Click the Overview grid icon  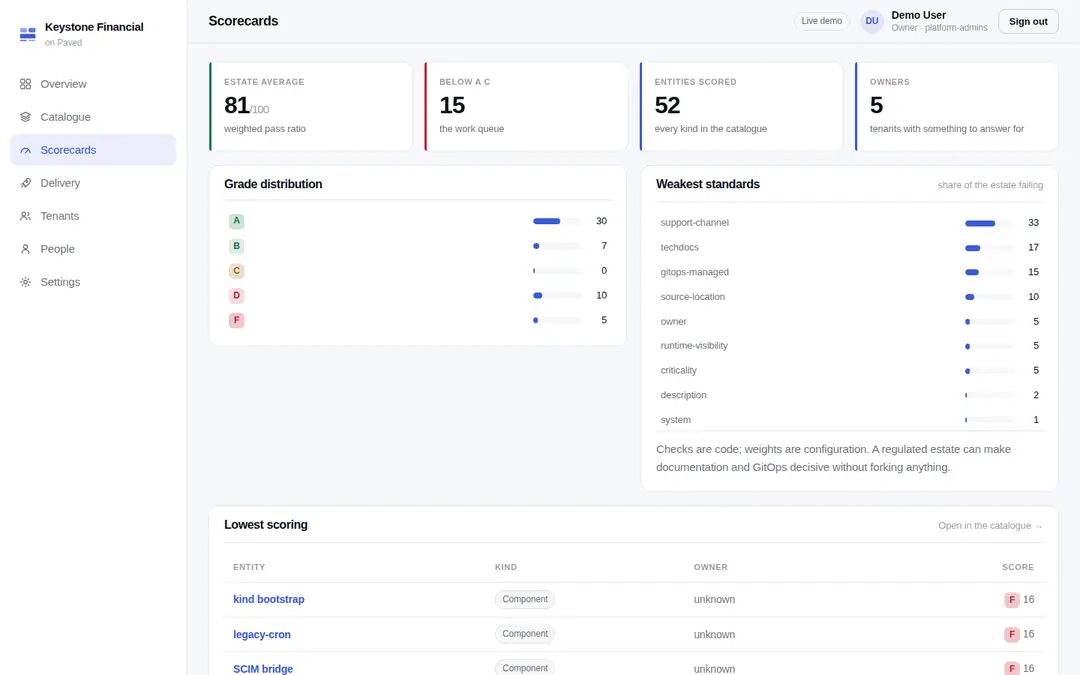coord(25,84)
